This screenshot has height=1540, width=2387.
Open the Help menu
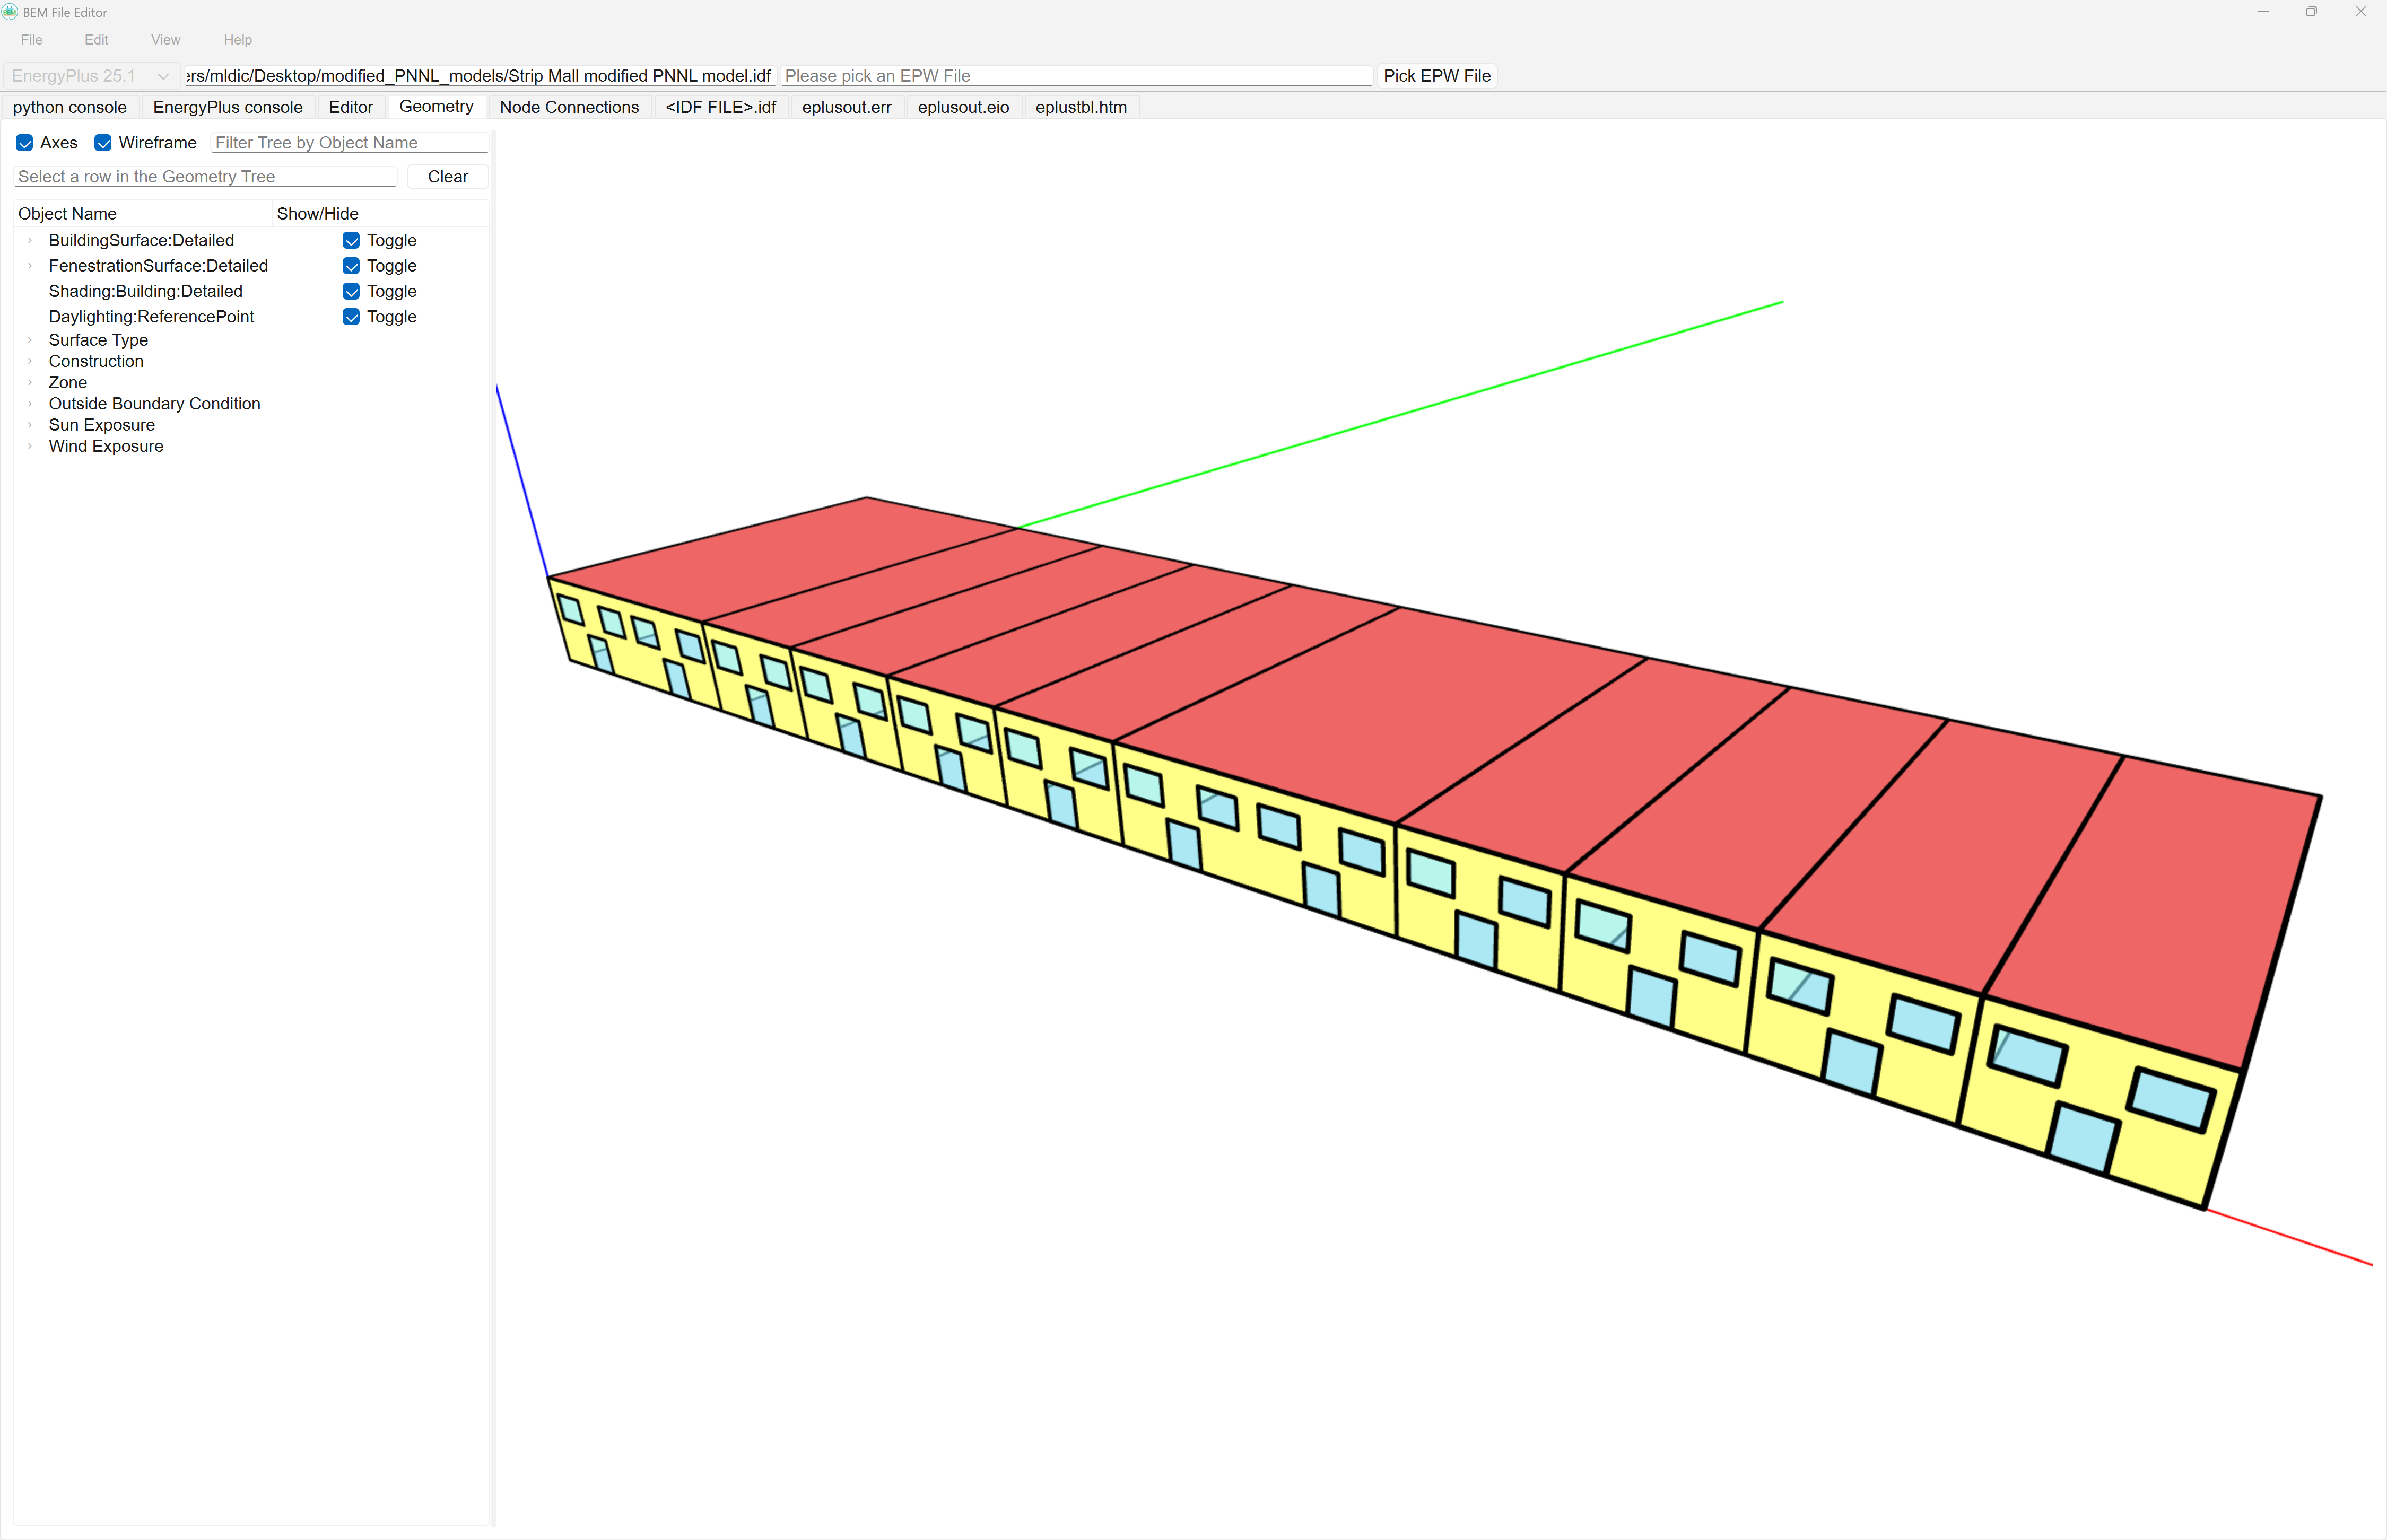(x=238, y=40)
